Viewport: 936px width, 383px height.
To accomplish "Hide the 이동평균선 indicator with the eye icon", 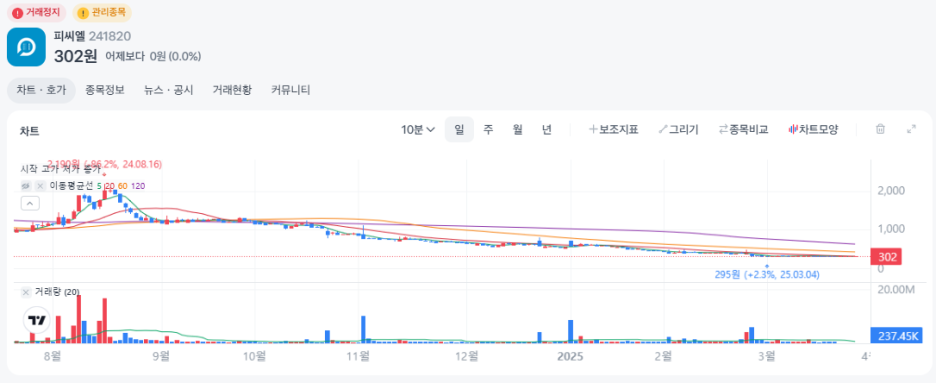I will 26,186.
